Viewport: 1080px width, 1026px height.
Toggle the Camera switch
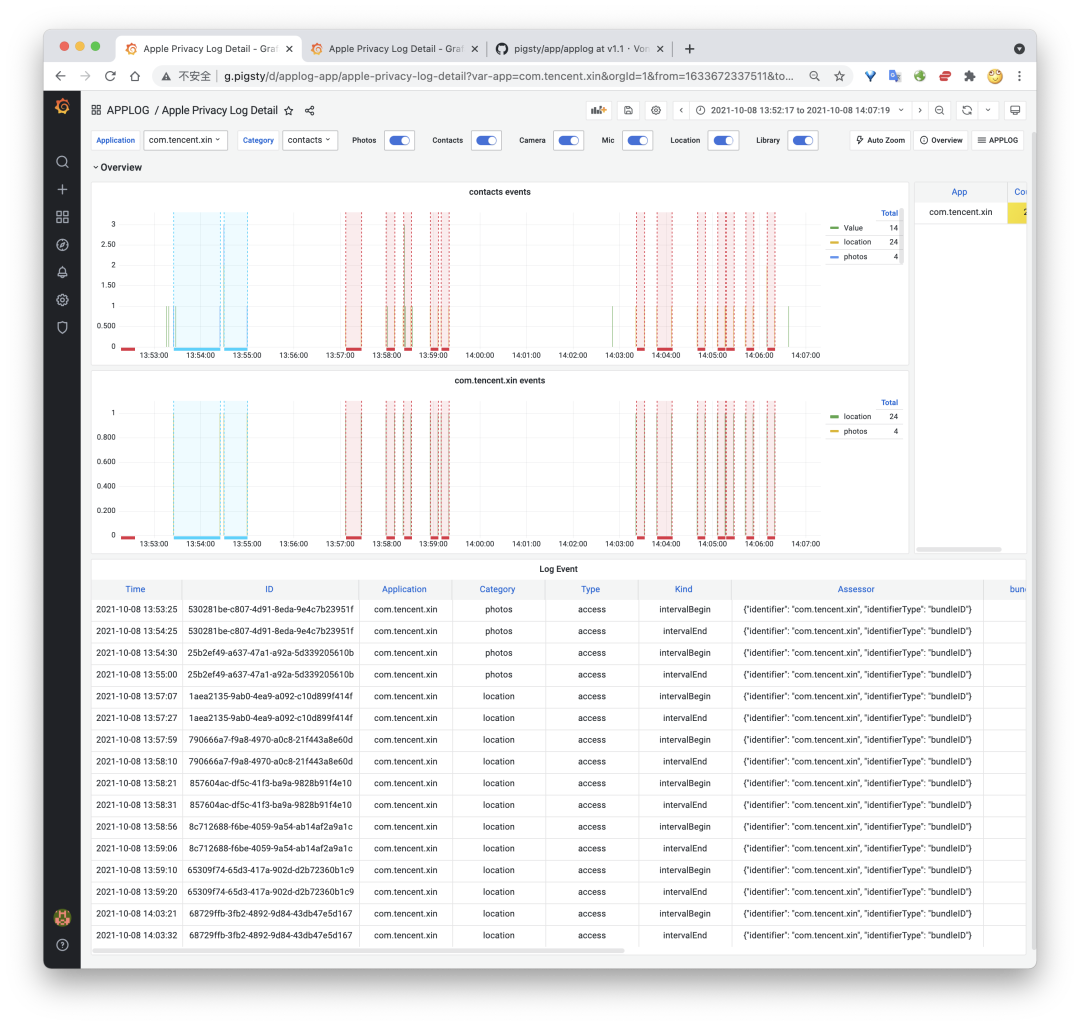(x=568, y=141)
